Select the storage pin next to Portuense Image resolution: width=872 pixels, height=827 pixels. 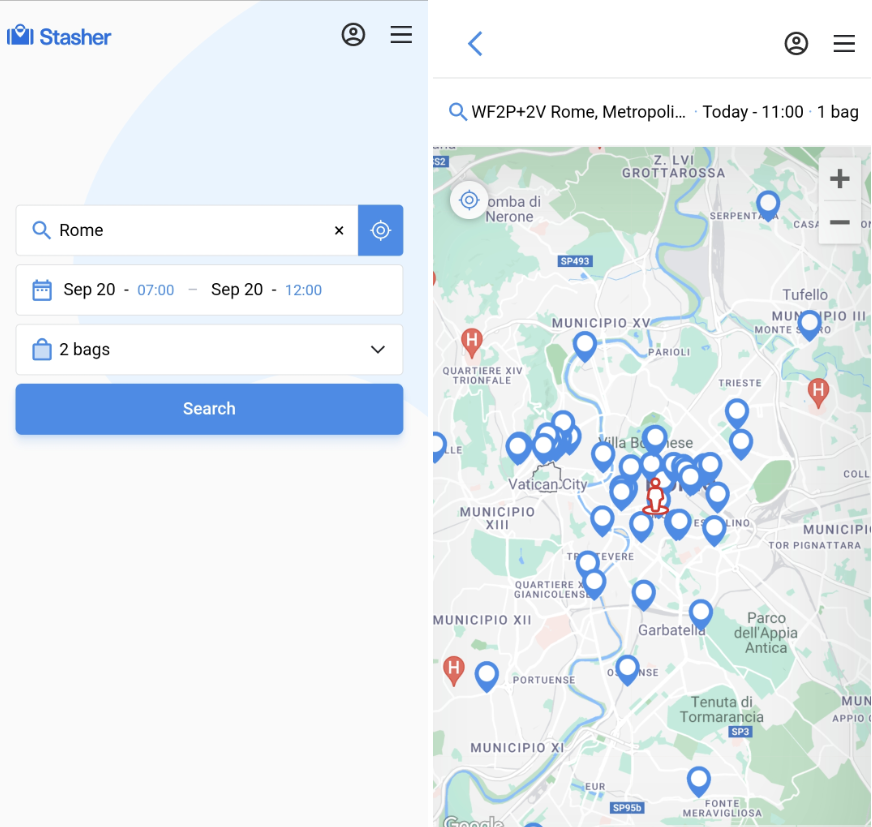487,677
